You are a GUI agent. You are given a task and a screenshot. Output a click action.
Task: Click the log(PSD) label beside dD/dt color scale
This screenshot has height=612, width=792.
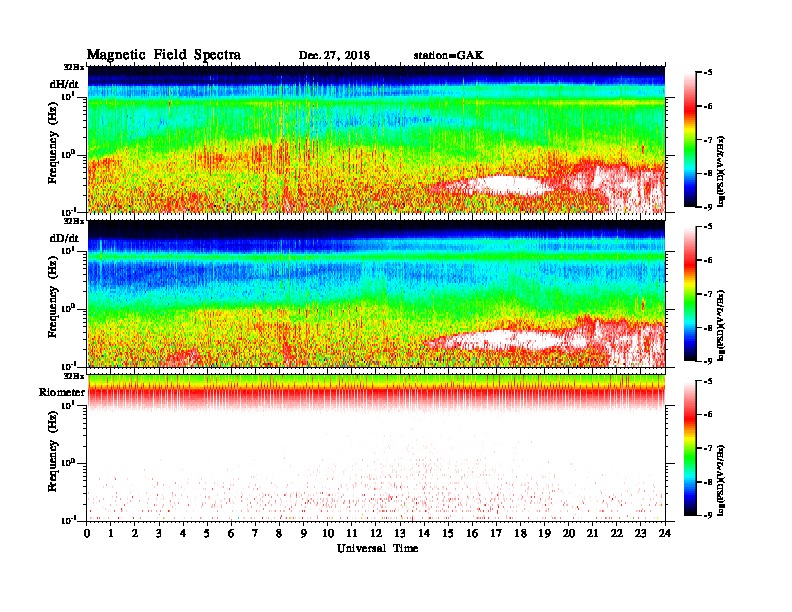click(721, 326)
